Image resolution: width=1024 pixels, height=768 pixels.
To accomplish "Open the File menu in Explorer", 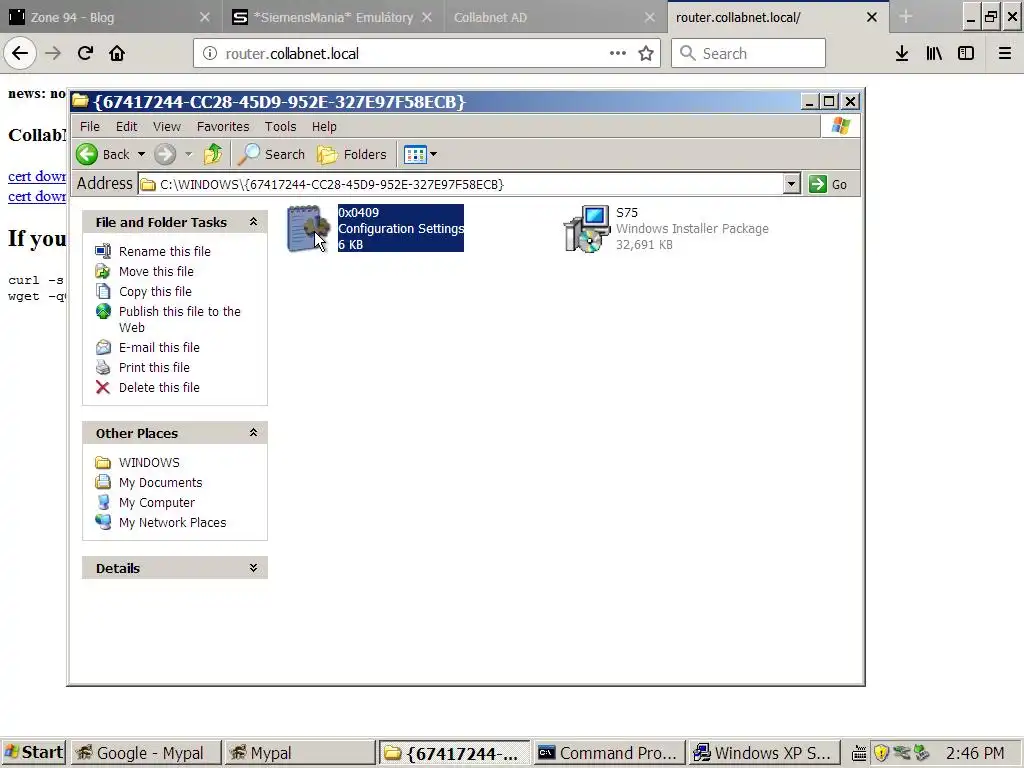I will coord(89,127).
